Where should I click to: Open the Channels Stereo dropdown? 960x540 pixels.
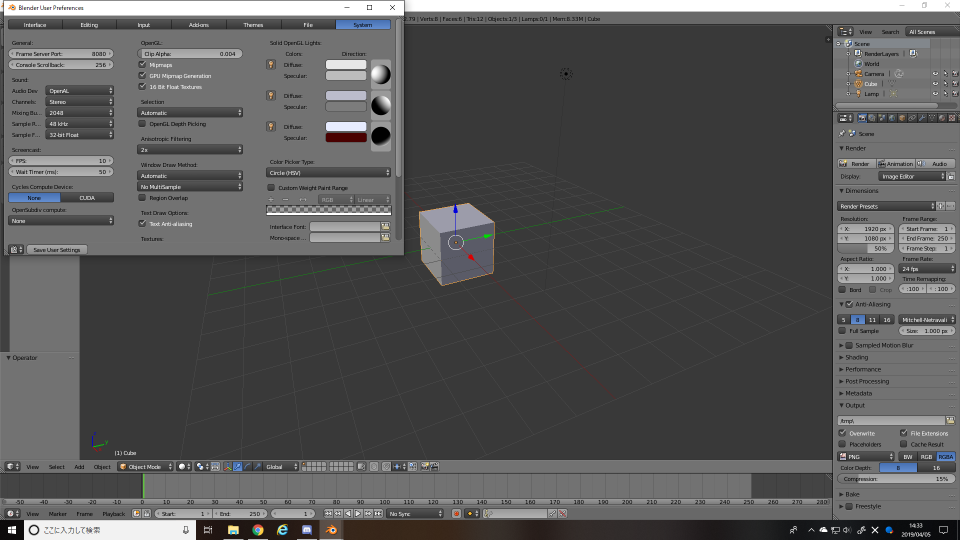80,102
